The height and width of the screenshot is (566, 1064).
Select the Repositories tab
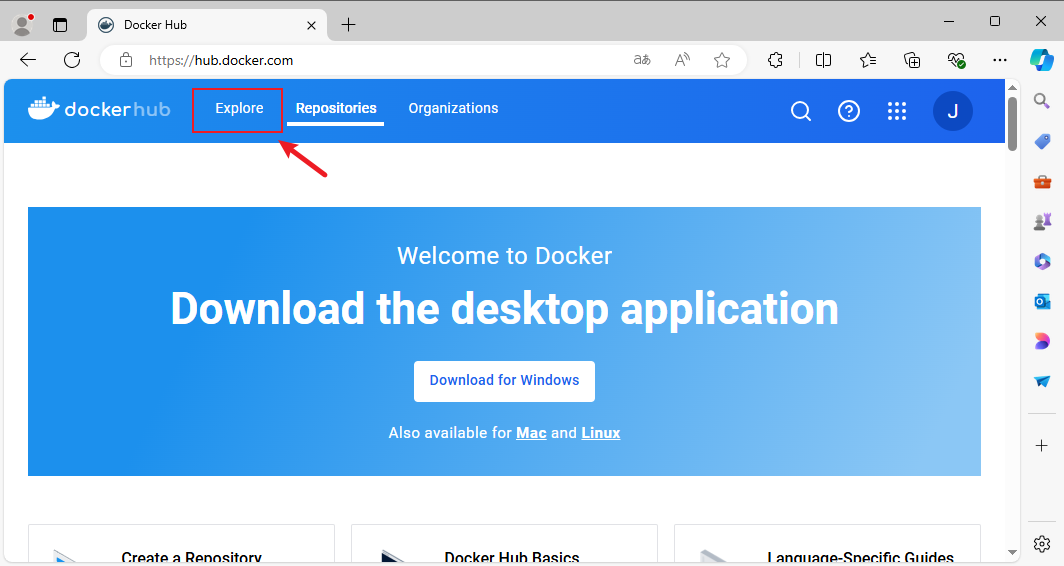336,109
